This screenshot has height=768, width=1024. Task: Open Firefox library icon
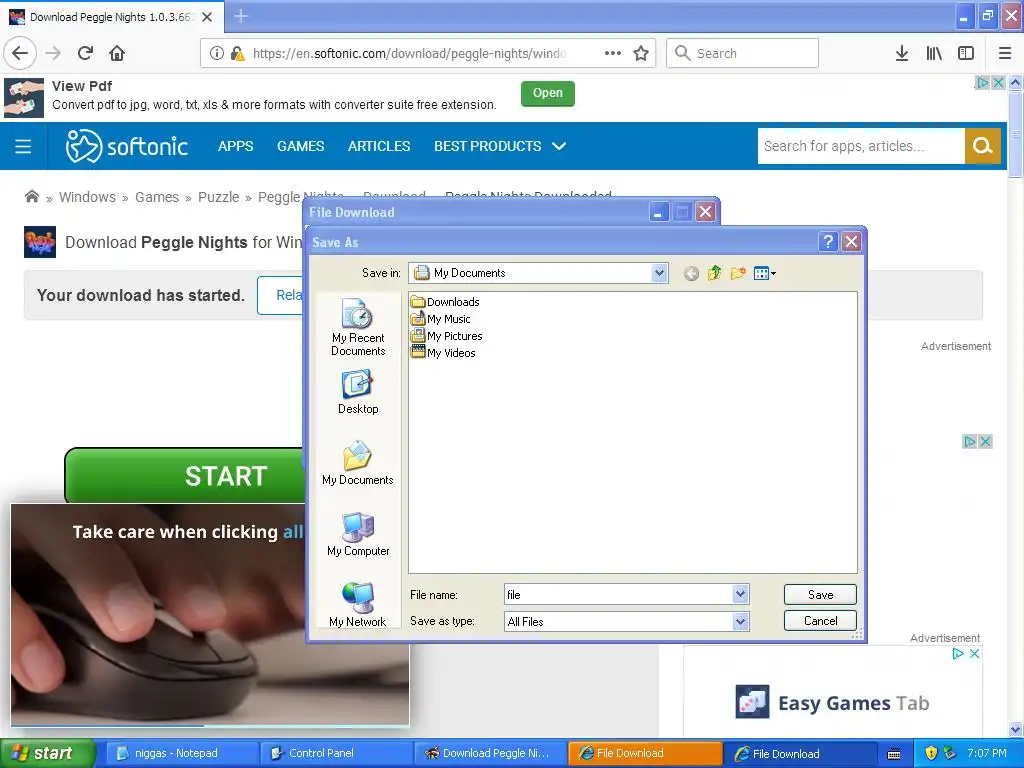click(934, 53)
